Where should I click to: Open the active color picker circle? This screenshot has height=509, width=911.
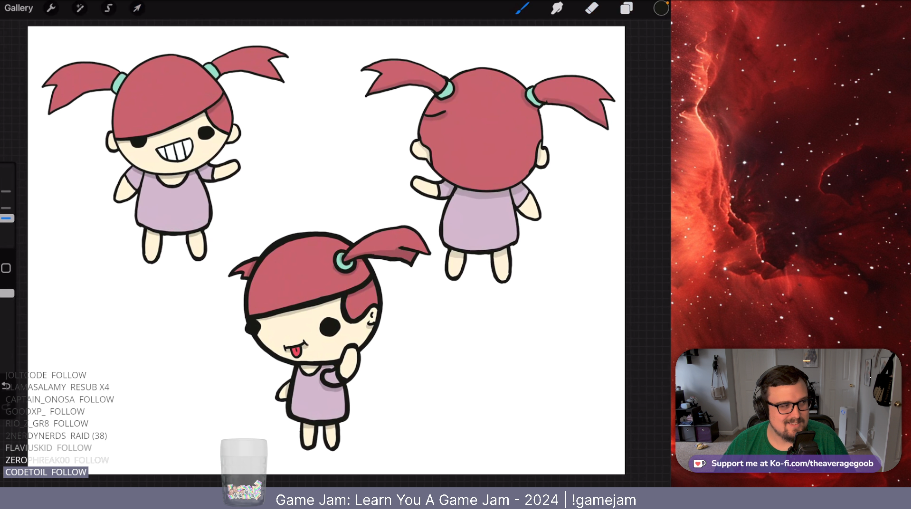tap(660, 8)
